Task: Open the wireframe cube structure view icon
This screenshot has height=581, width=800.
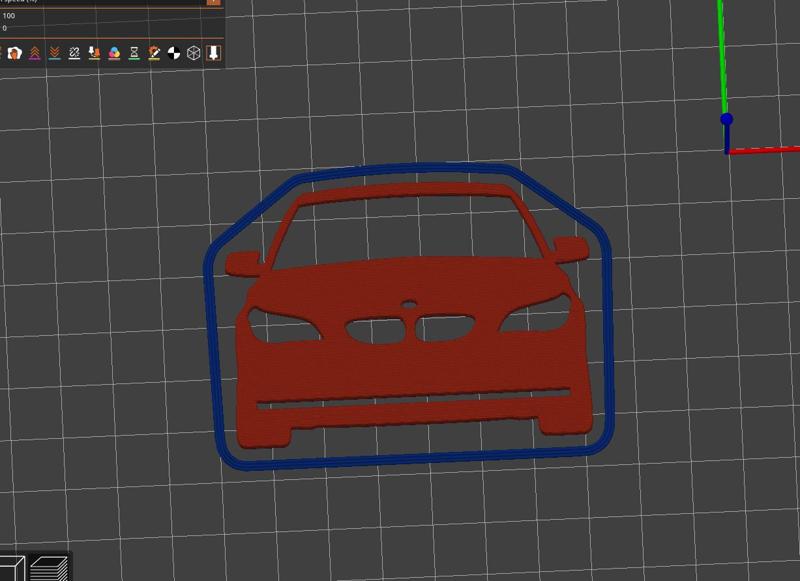Action: pos(192,53)
